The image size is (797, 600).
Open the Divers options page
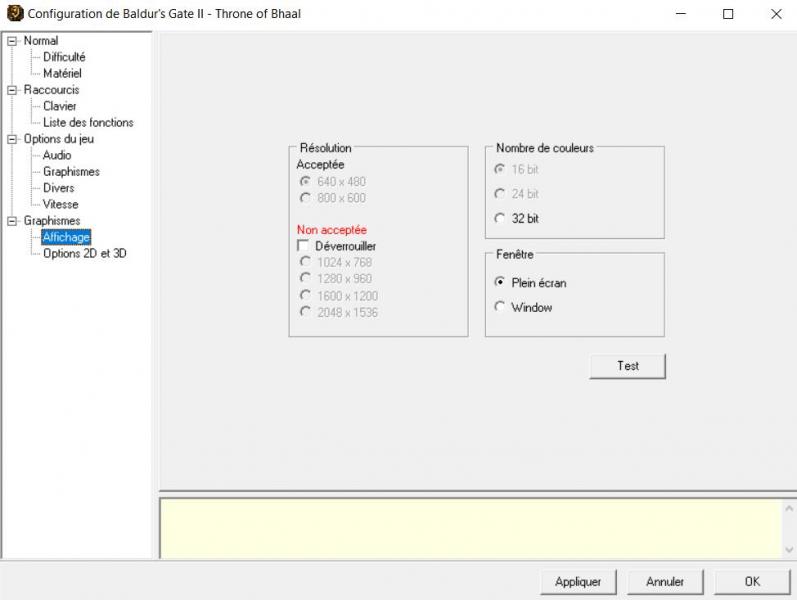tap(58, 188)
